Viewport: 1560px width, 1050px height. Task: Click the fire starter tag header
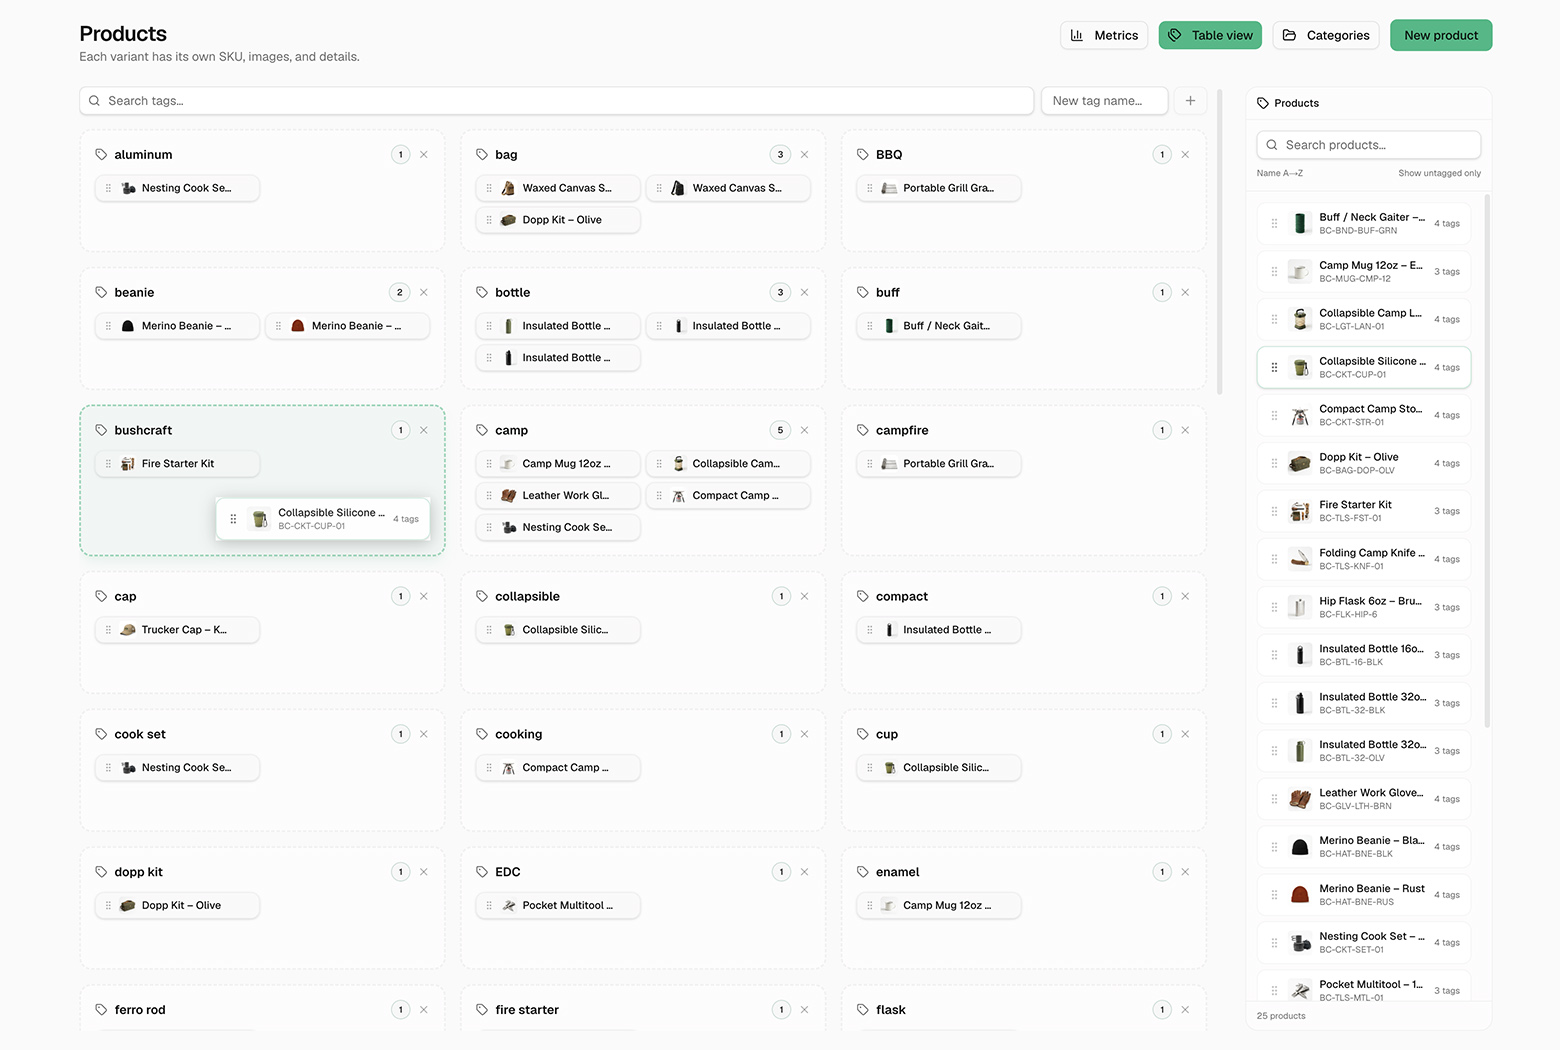[x=527, y=1010]
